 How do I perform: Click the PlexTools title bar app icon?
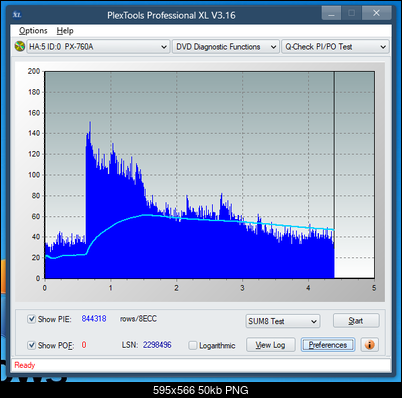(17, 15)
